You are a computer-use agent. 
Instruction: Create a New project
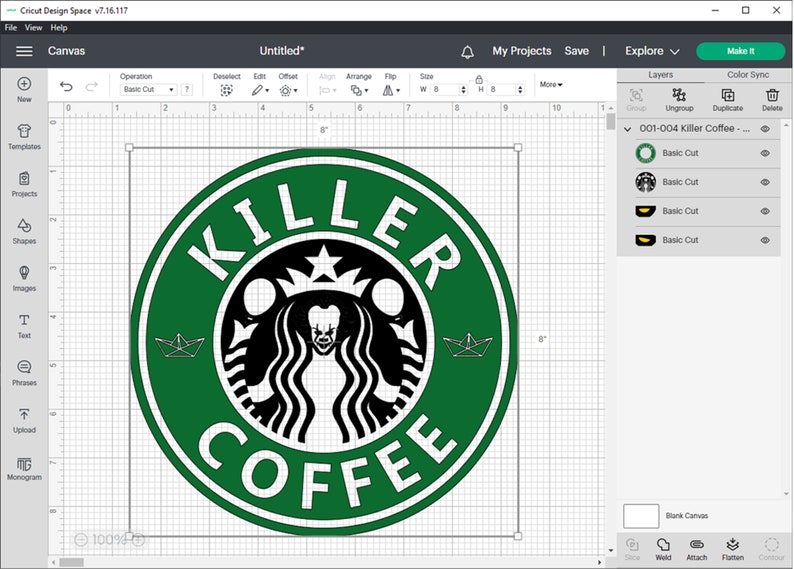24,89
